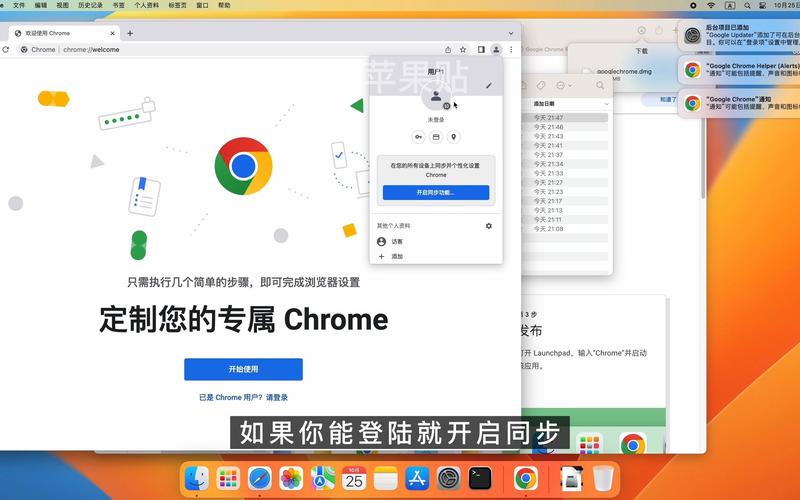Open the Trash in the Dock
This screenshot has width=800, height=500.
point(603,479)
